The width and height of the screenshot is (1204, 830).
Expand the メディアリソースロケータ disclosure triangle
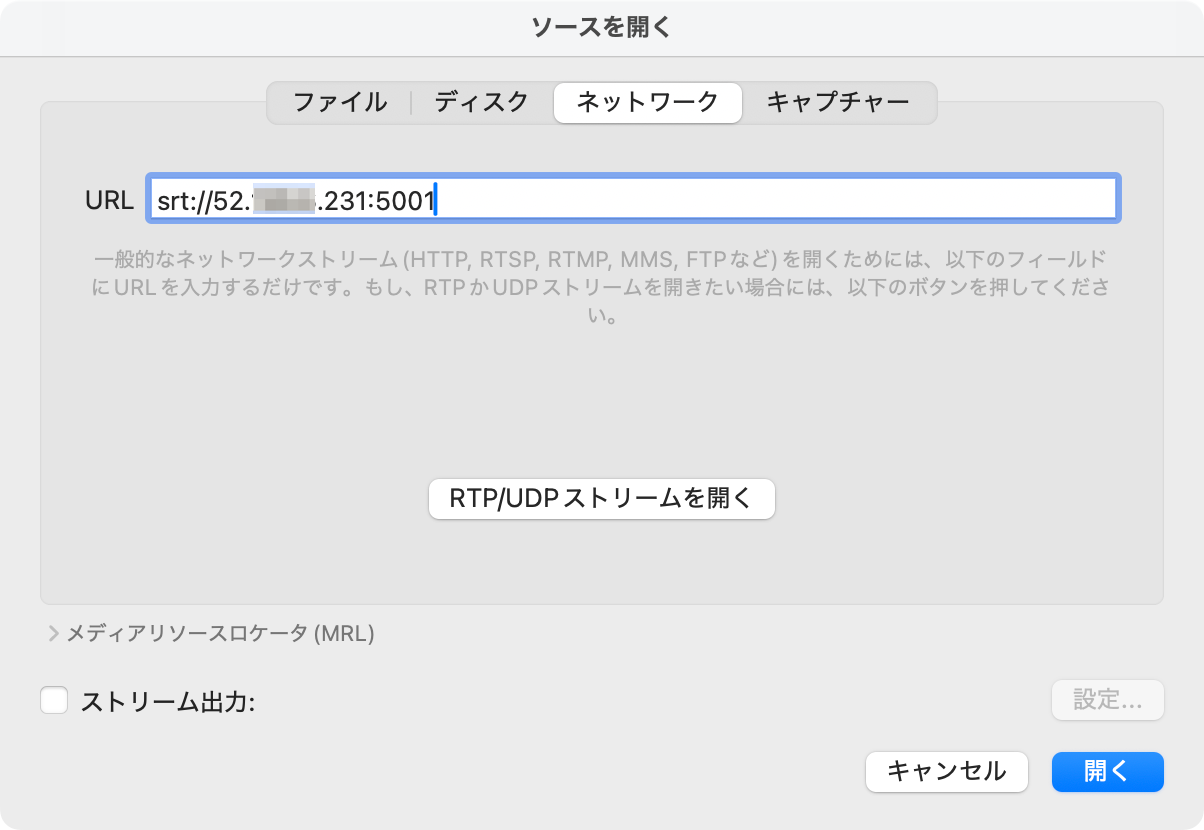(53, 634)
